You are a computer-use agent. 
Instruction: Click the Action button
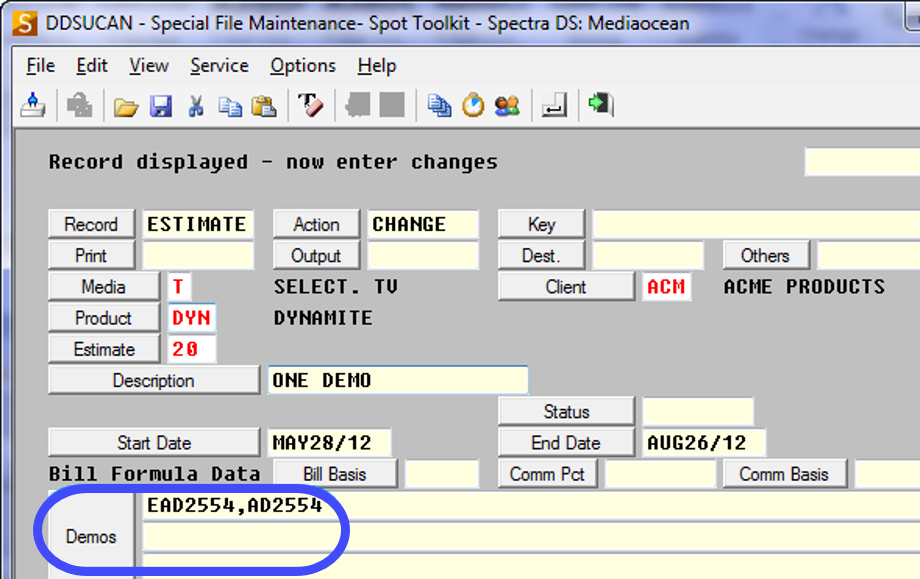tap(316, 224)
